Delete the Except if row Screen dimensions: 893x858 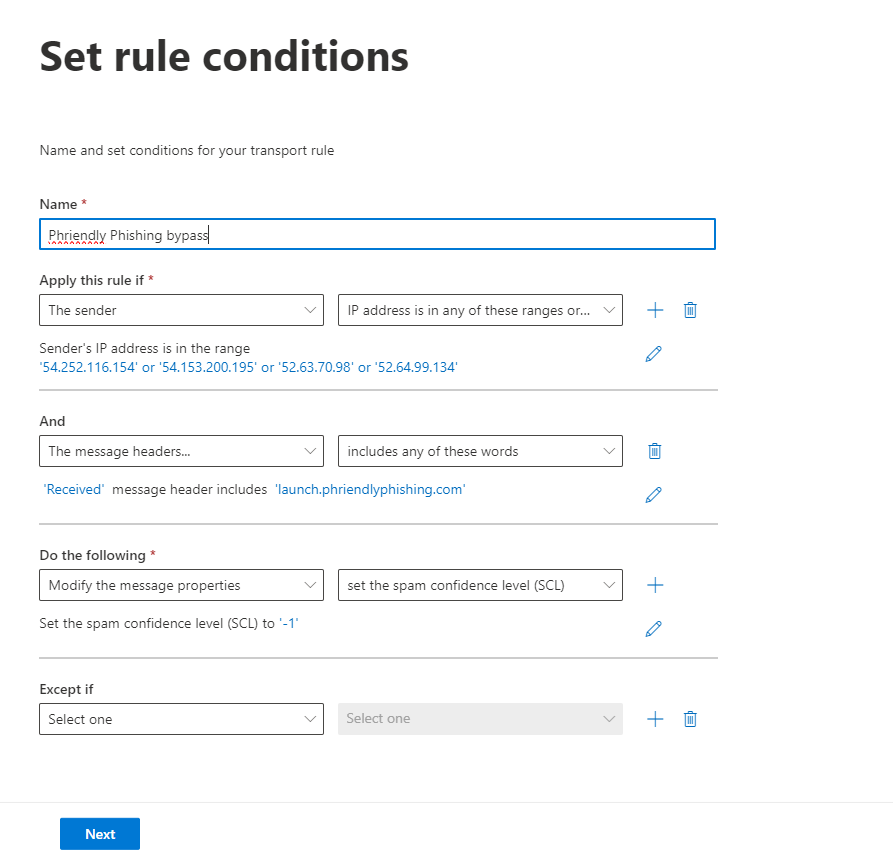pos(690,719)
